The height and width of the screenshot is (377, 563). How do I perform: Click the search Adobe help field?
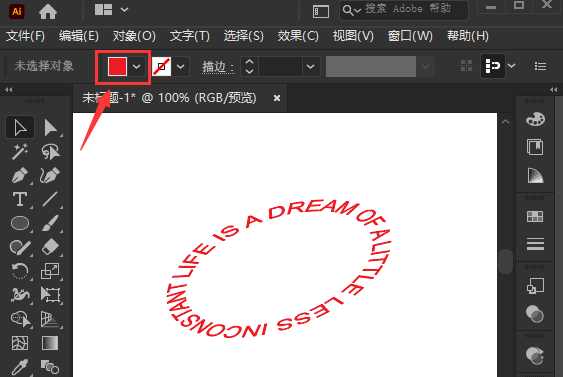coord(404,10)
